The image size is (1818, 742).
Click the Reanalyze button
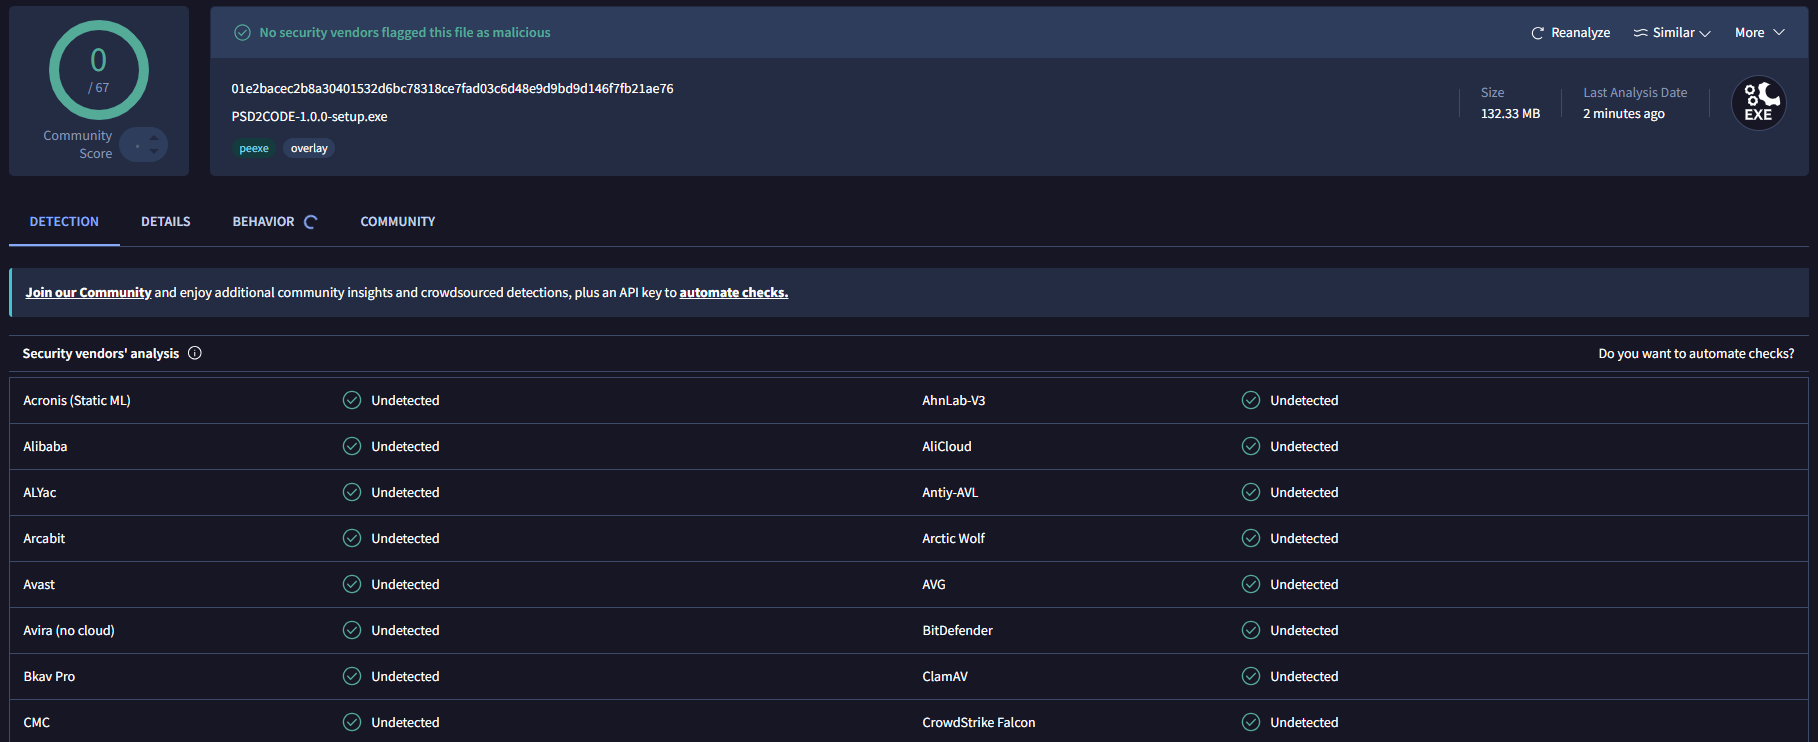tap(1570, 33)
